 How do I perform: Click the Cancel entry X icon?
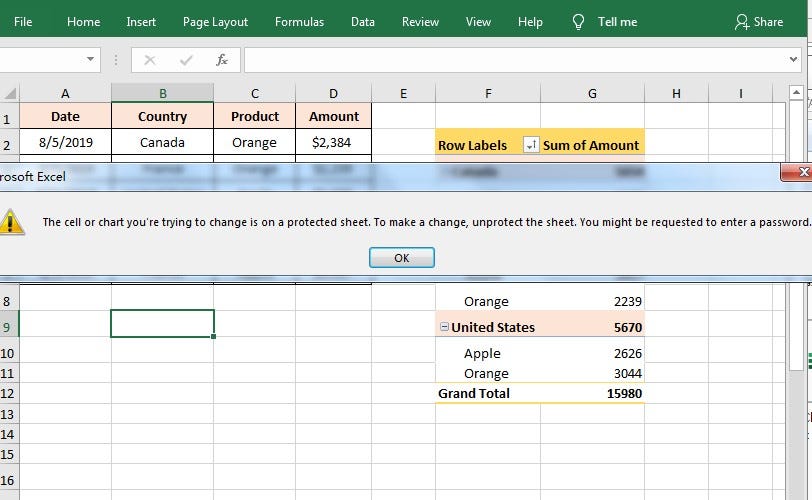tap(150, 61)
